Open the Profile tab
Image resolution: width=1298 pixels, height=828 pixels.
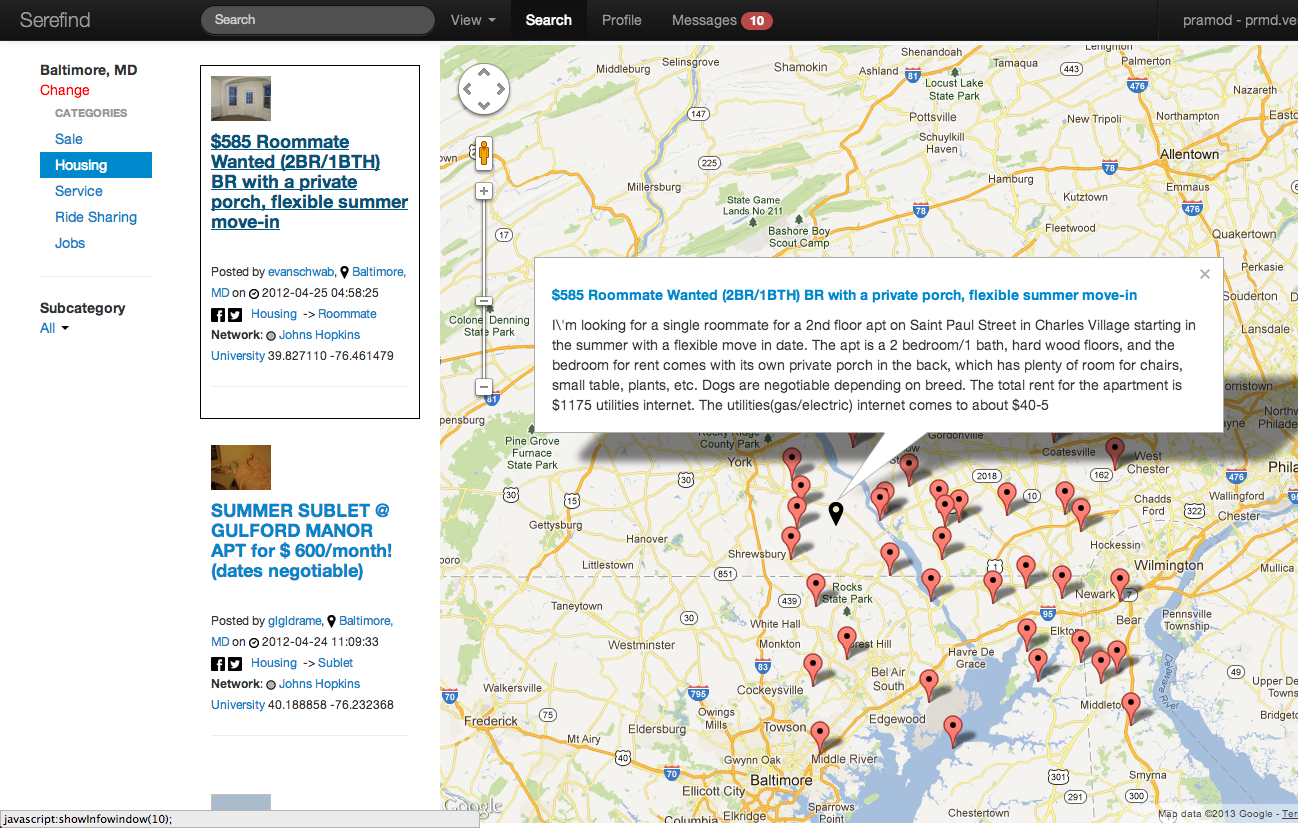(x=621, y=20)
